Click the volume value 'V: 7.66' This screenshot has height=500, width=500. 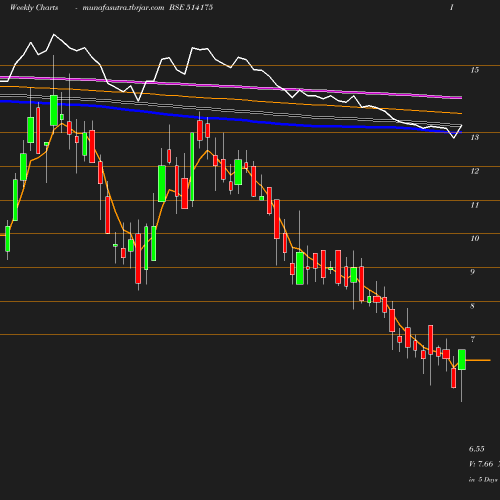[x=481, y=464]
